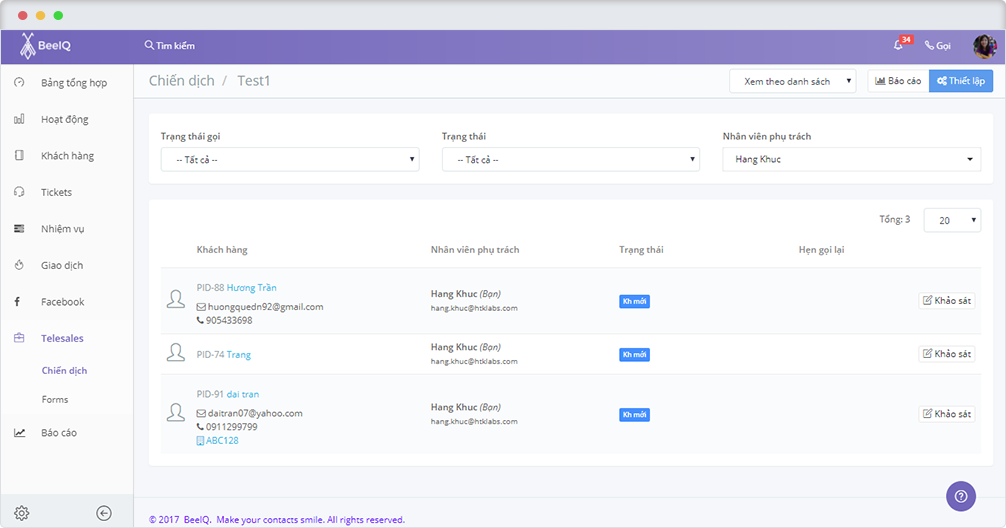The height and width of the screenshot is (528, 1006).
Task: Expand the Trạng thái gọi dropdown
Action: click(290, 159)
